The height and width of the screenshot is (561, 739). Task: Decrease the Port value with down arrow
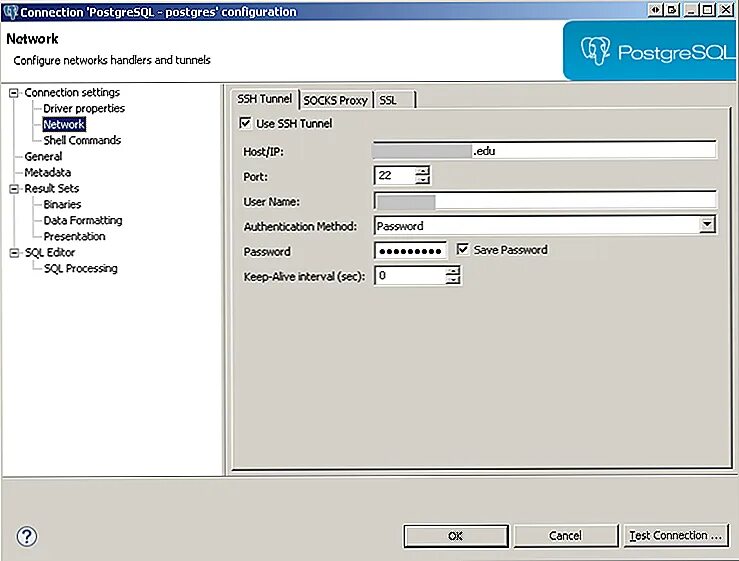click(x=423, y=180)
